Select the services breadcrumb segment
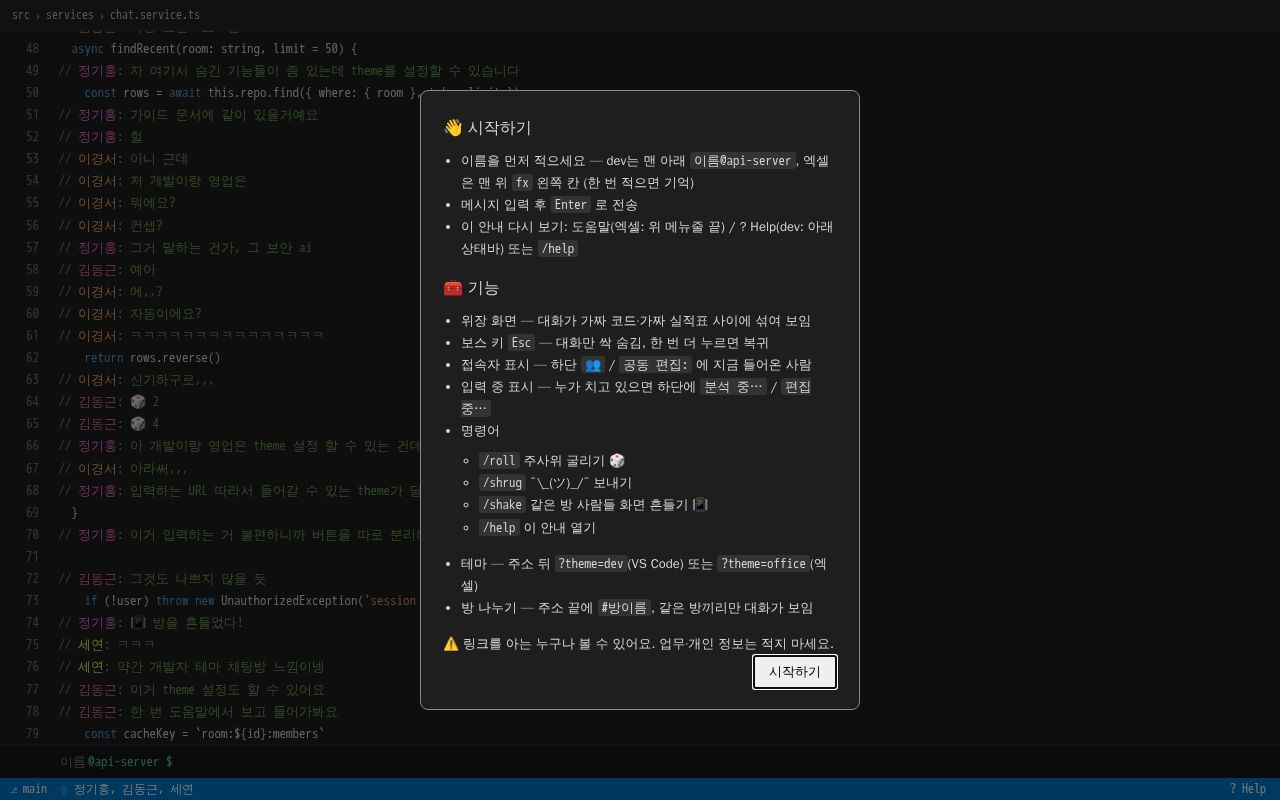This screenshot has width=1280, height=800. 70,15
